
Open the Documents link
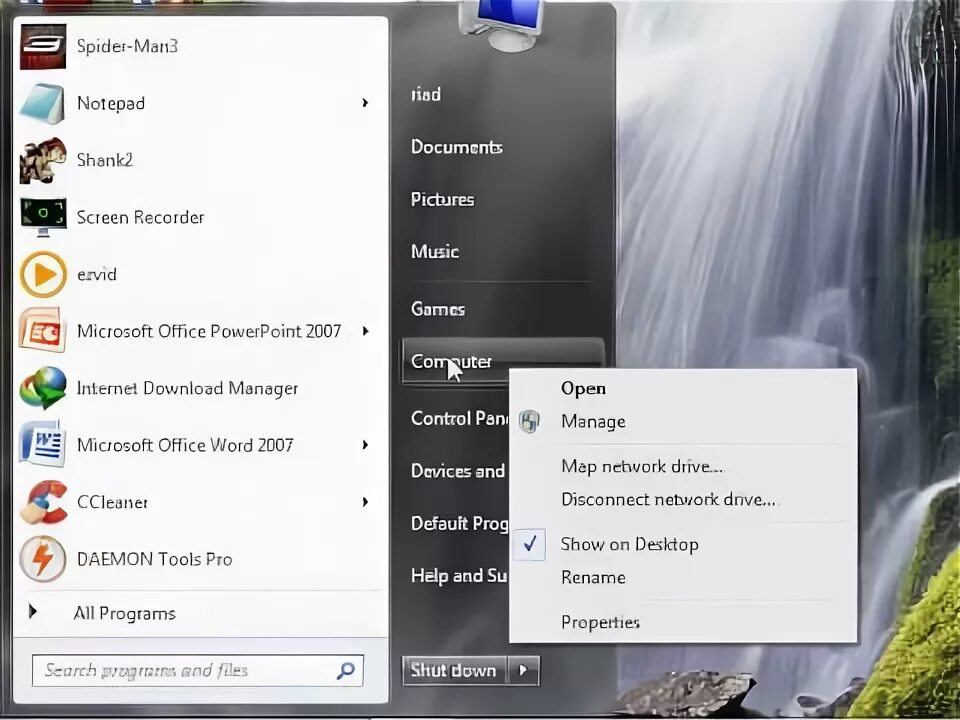tap(457, 147)
